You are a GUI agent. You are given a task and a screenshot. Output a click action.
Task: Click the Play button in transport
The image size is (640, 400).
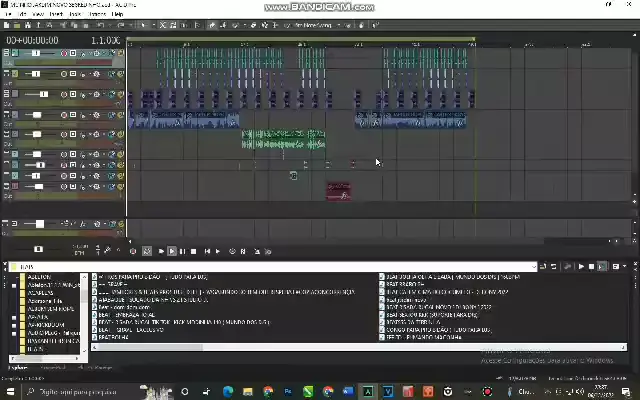(x=172, y=251)
